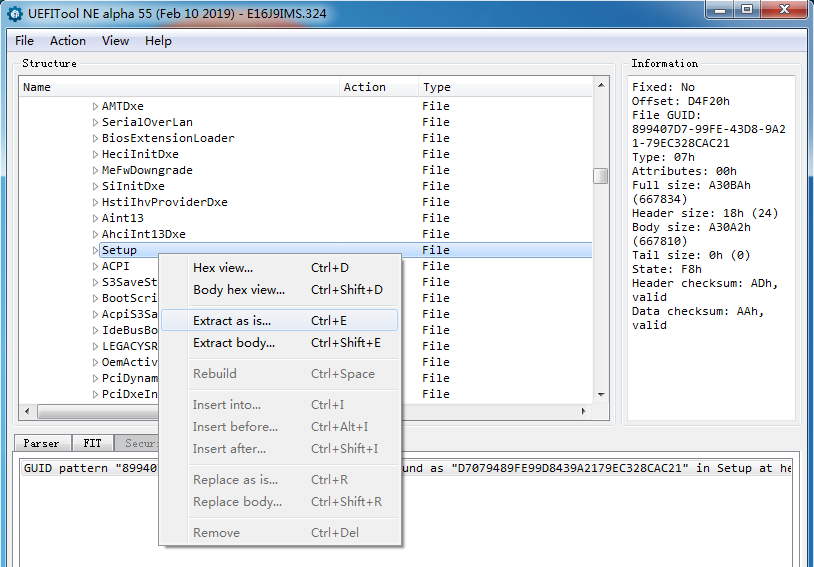Click the Offset: D4F20h line

(681, 101)
